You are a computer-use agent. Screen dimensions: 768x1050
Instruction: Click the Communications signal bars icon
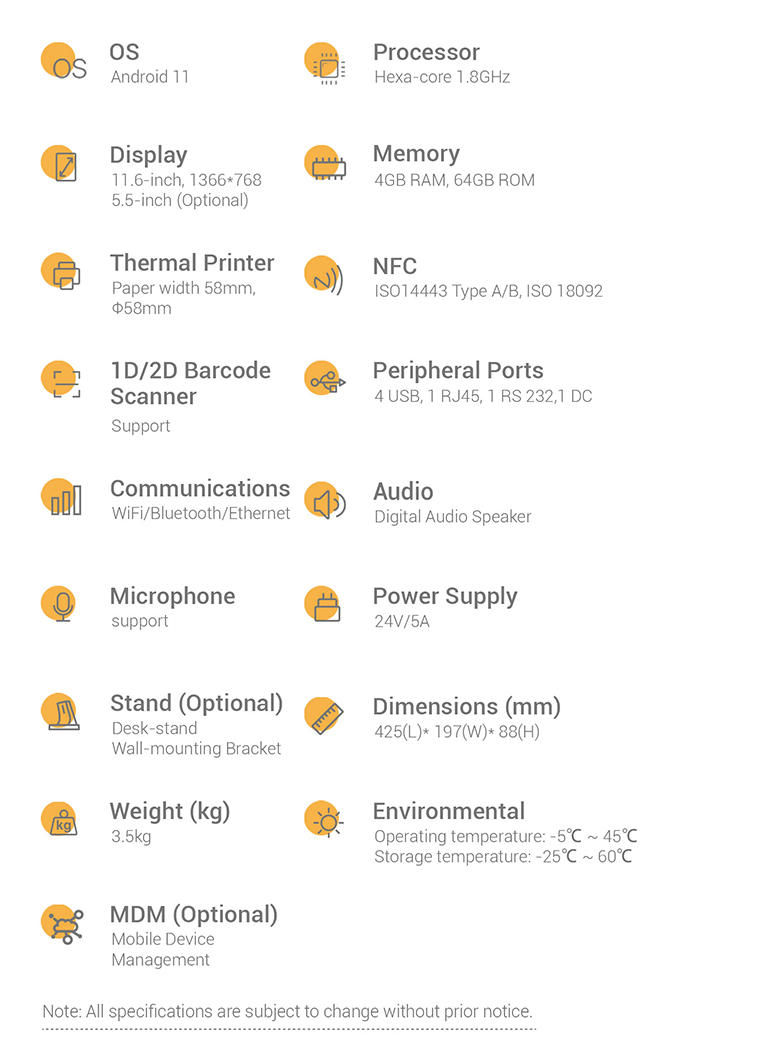click(x=62, y=498)
